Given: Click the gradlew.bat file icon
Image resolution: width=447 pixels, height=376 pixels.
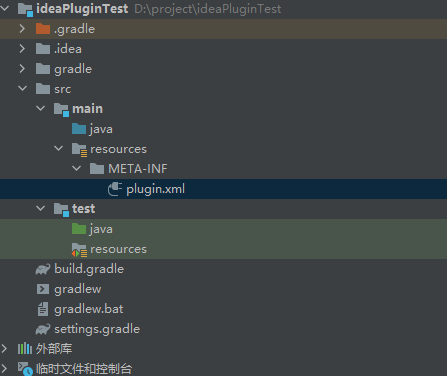Looking at the screenshot, I should click(43, 309).
